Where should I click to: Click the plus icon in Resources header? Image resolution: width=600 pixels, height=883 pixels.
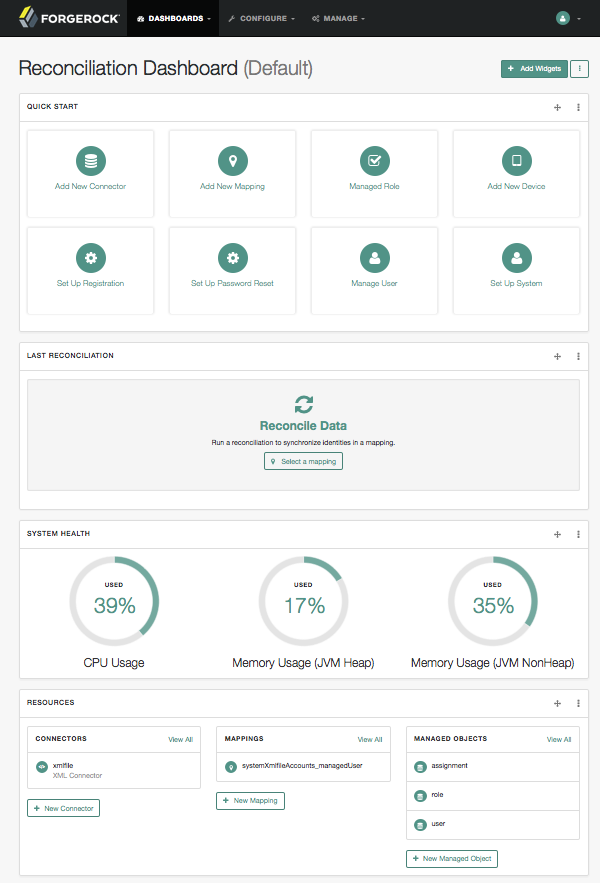(x=557, y=703)
